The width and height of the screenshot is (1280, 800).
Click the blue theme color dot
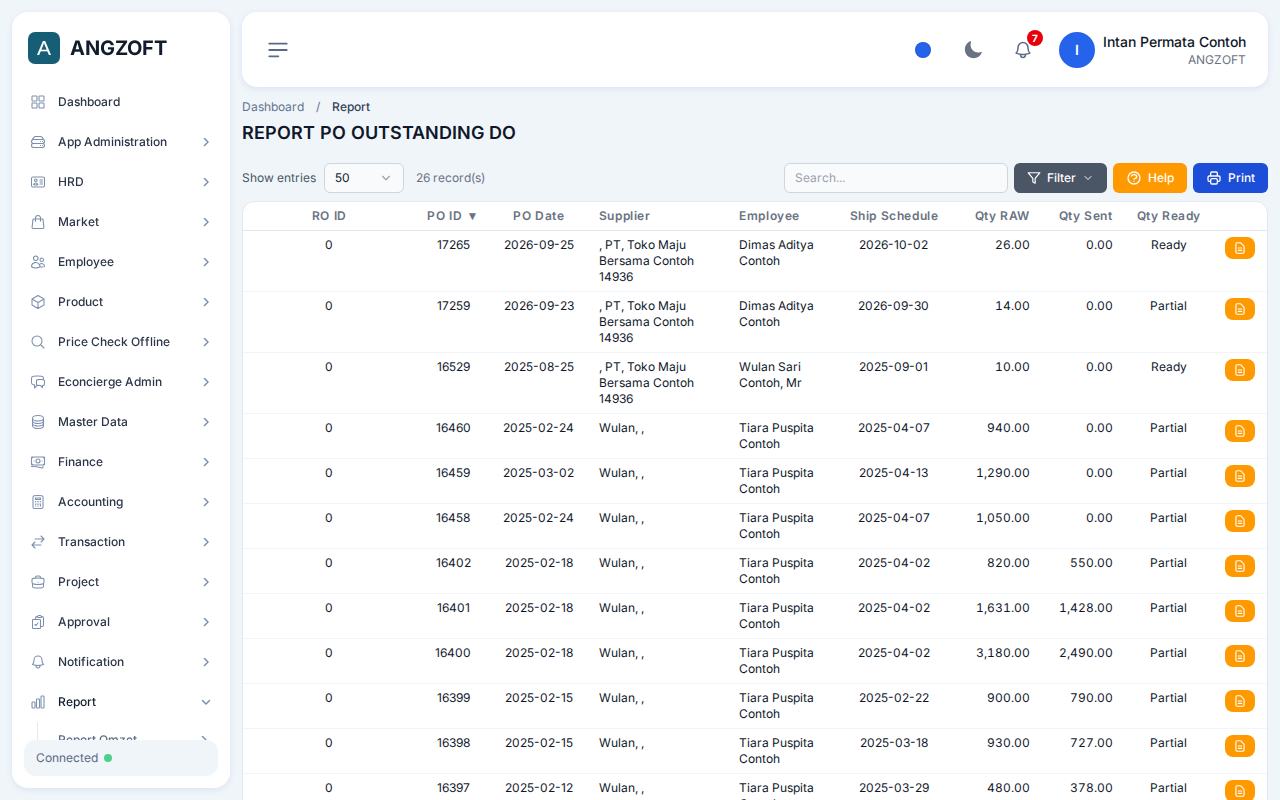pyautogui.click(x=923, y=50)
